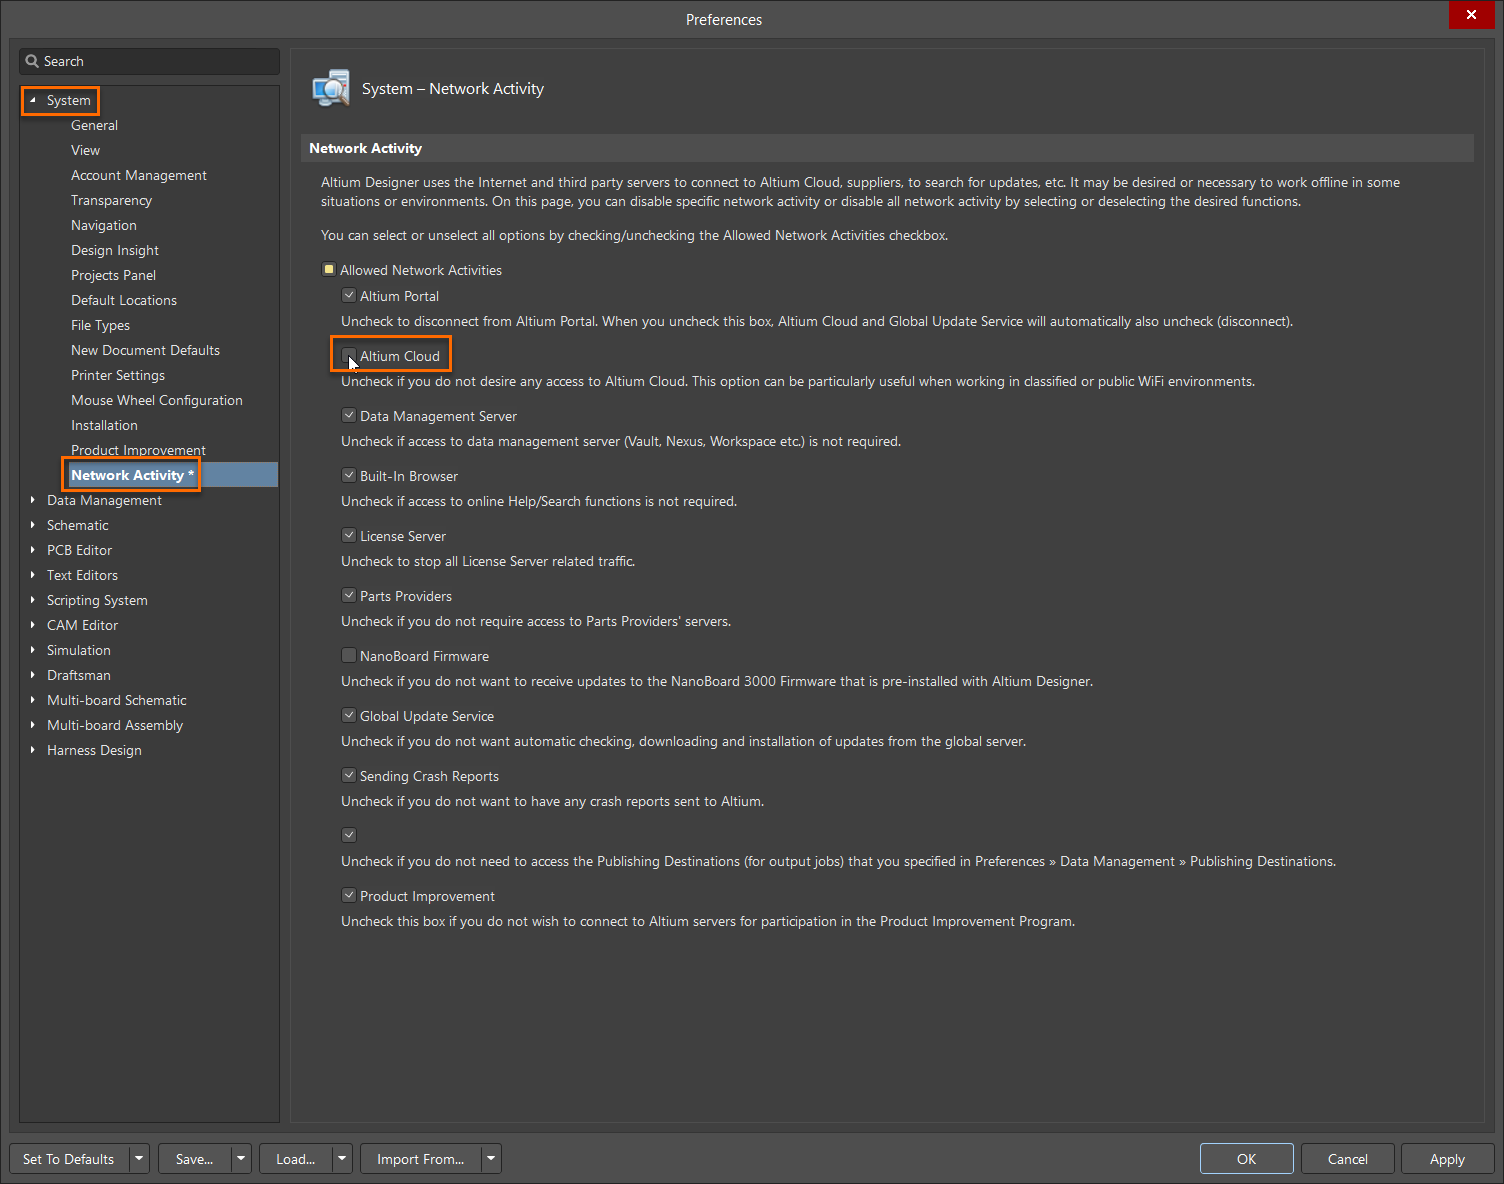This screenshot has width=1504, height=1184.
Task: Open the Import From dropdown arrow
Action: [x=490, y=1158]
